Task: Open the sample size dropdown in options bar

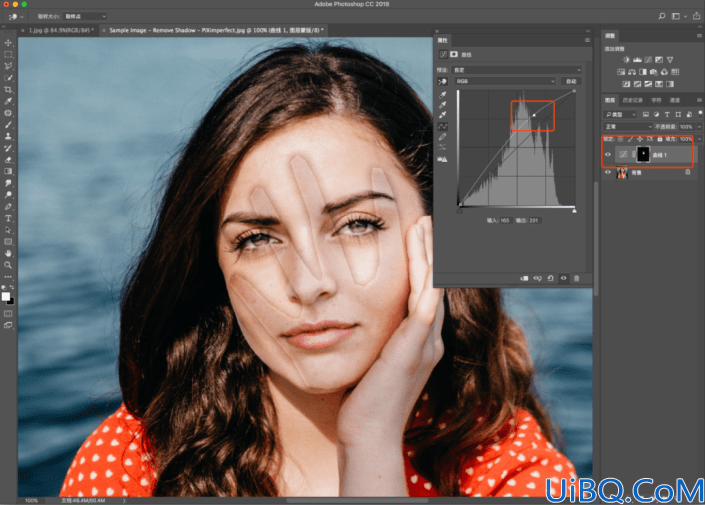Action: tap(85, 16)
